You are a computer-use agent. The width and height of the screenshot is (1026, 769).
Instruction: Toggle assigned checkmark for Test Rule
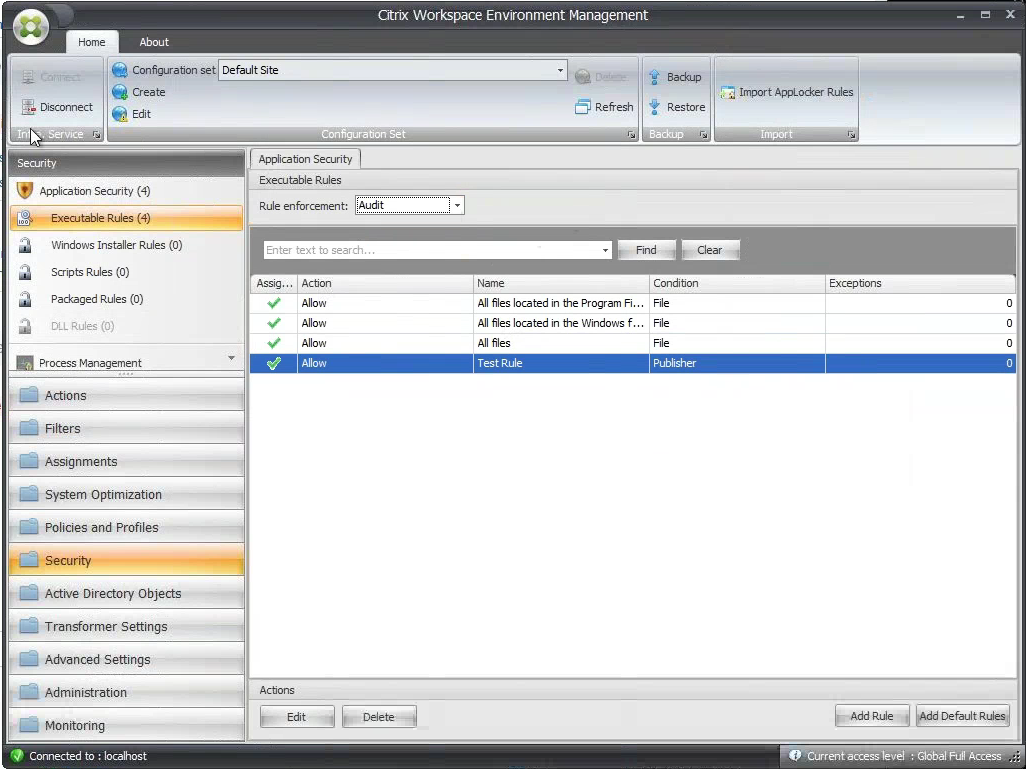[x=274, y=364]
